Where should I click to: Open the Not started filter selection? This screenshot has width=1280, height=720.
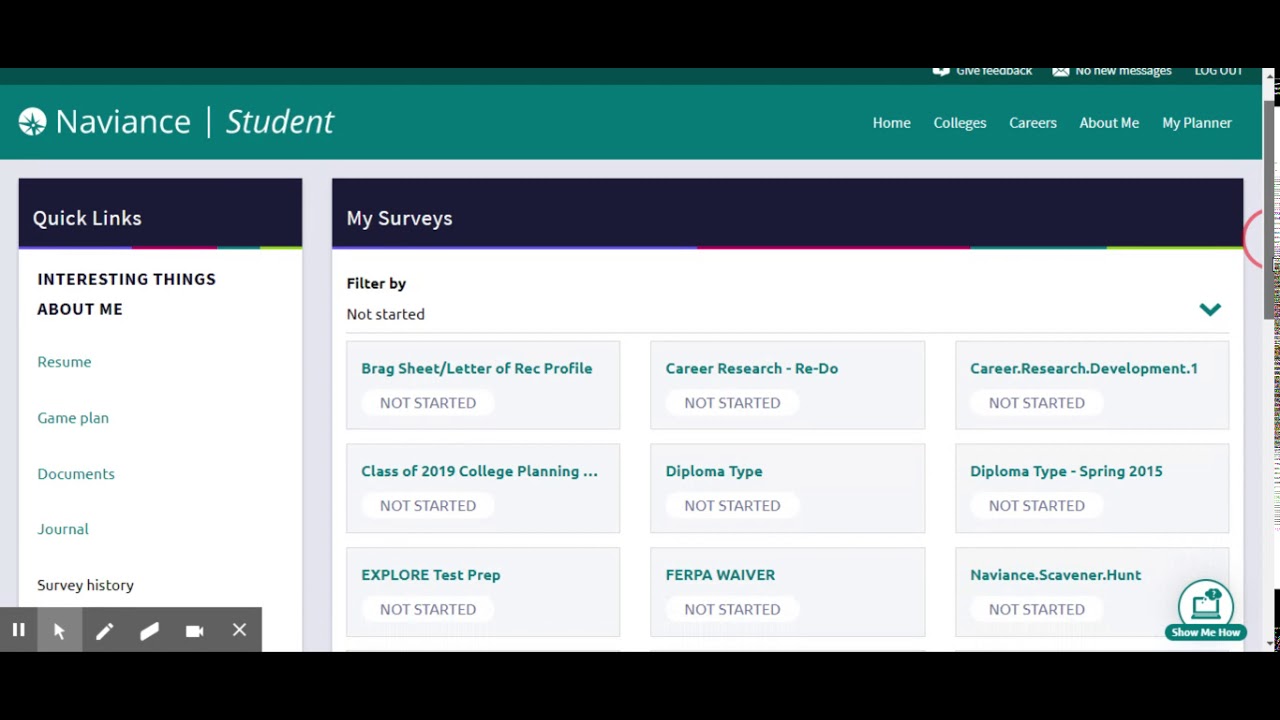[787, 314]
